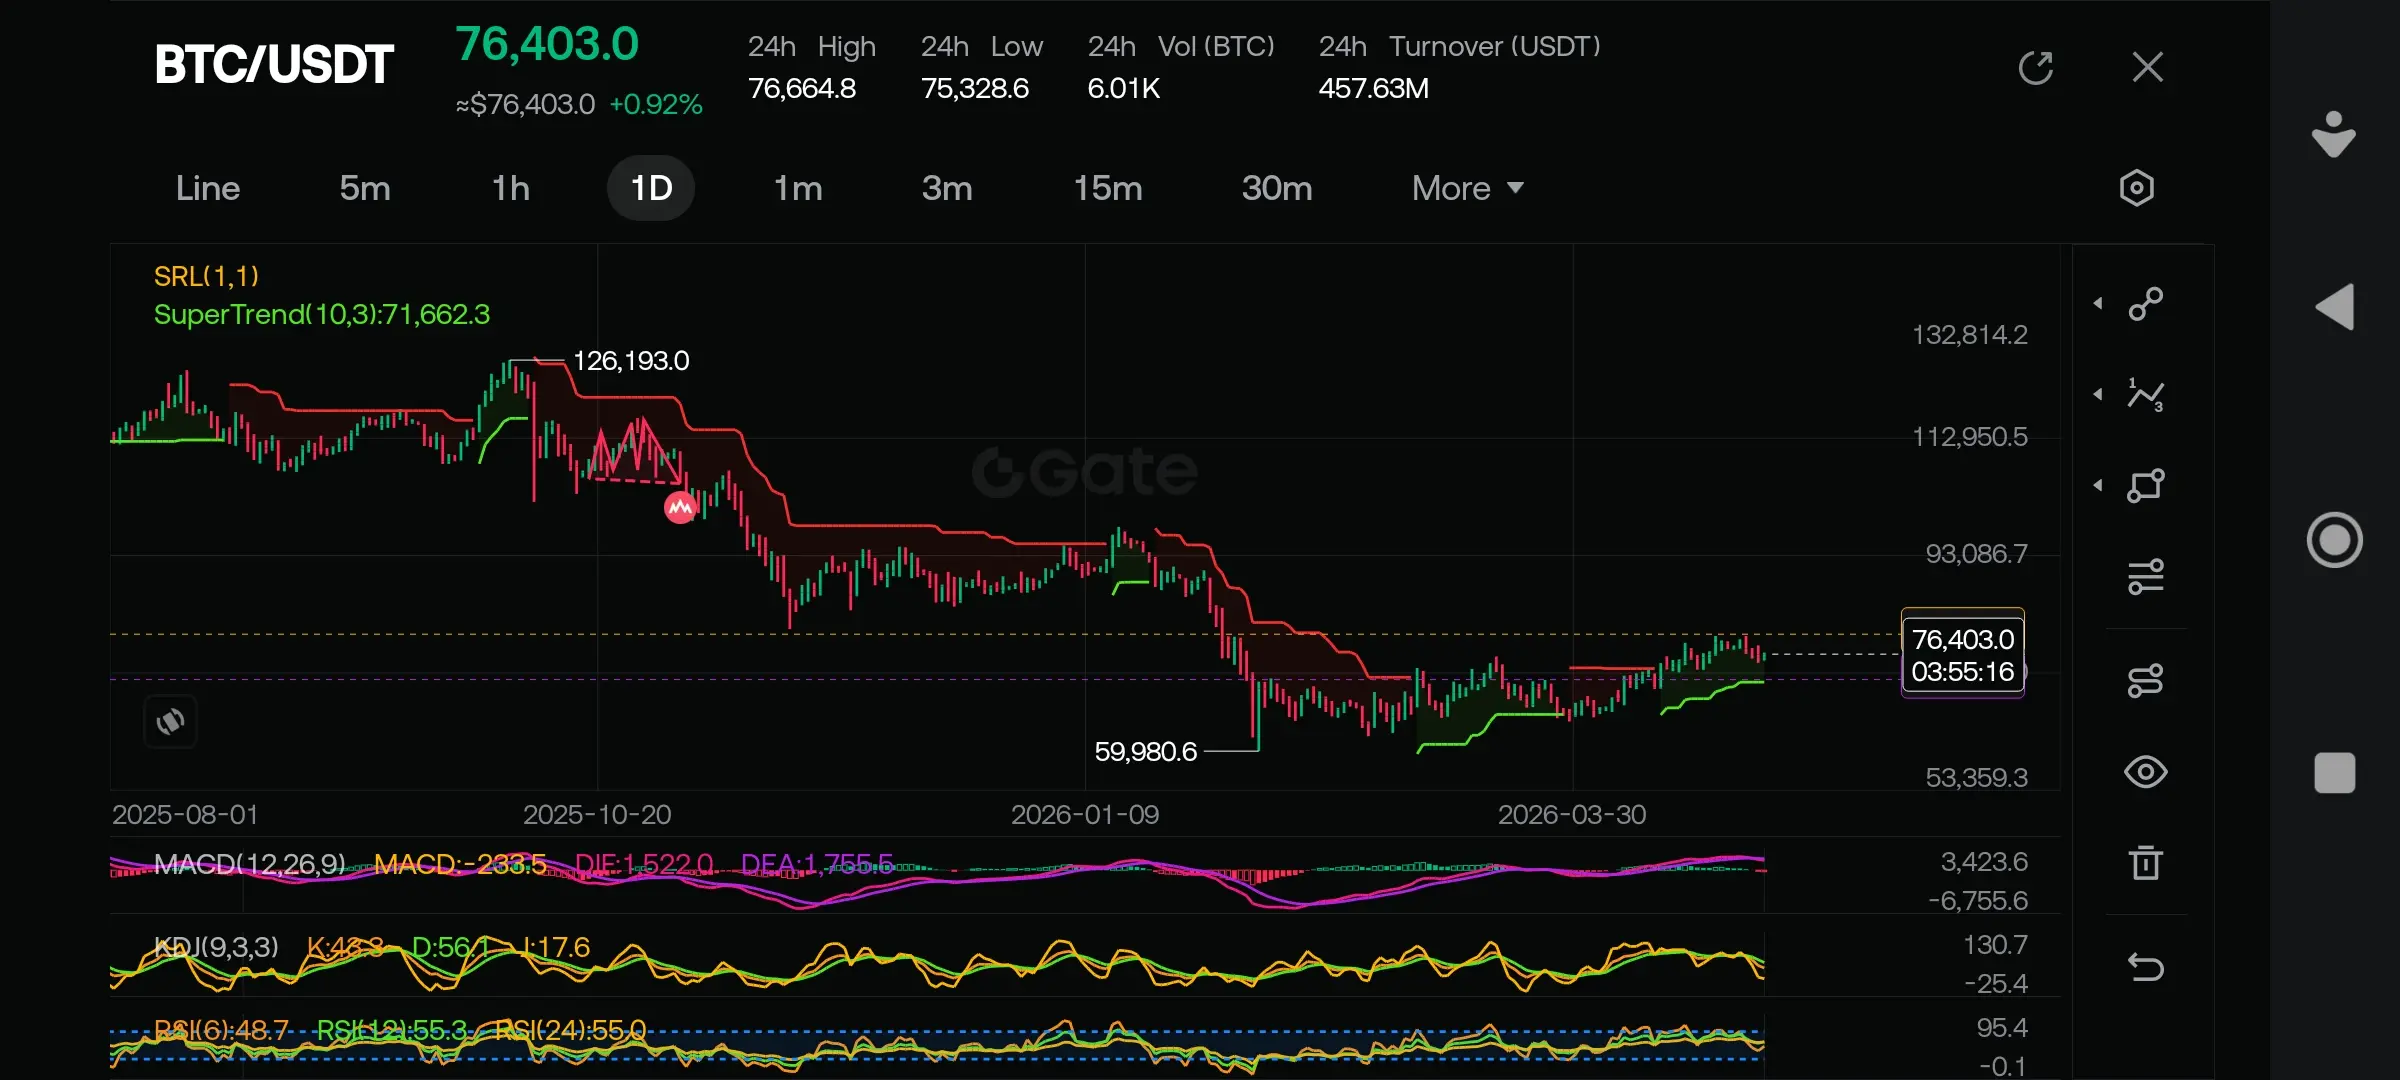This screenshot has width=2400, height=1080.
Task: Tap the Line chart type button
Action: tap(208, 188)
